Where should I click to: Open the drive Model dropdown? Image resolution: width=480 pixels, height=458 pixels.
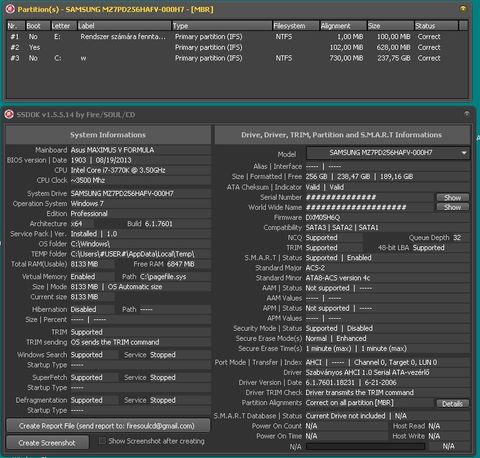[x=388, y=153]
